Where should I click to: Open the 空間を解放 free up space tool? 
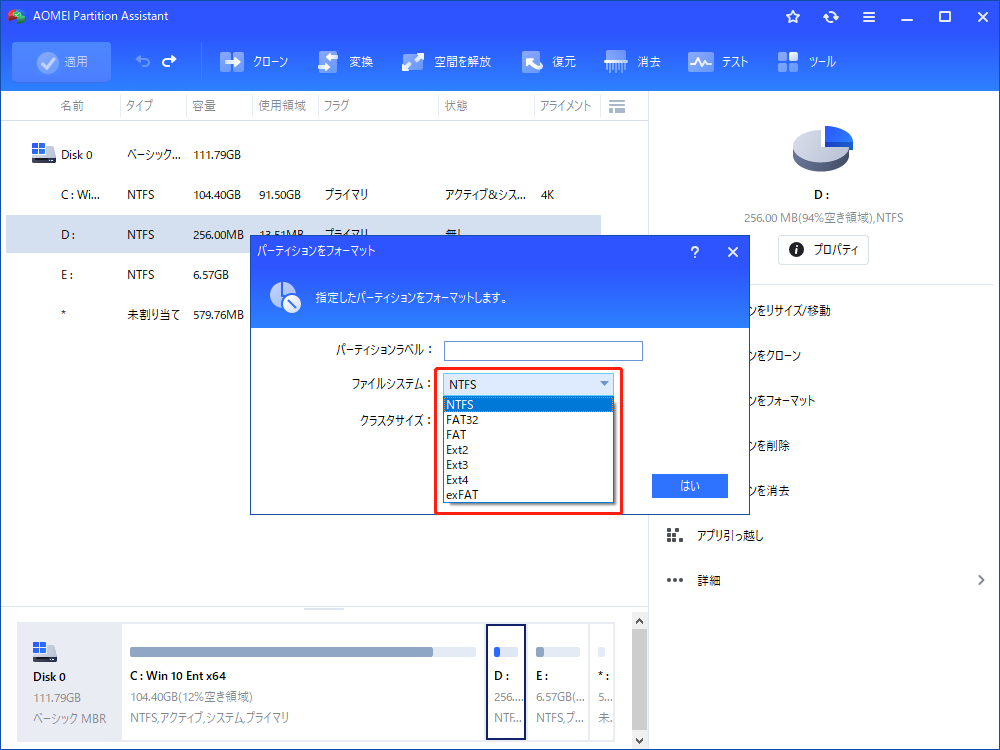click(446, 62)
